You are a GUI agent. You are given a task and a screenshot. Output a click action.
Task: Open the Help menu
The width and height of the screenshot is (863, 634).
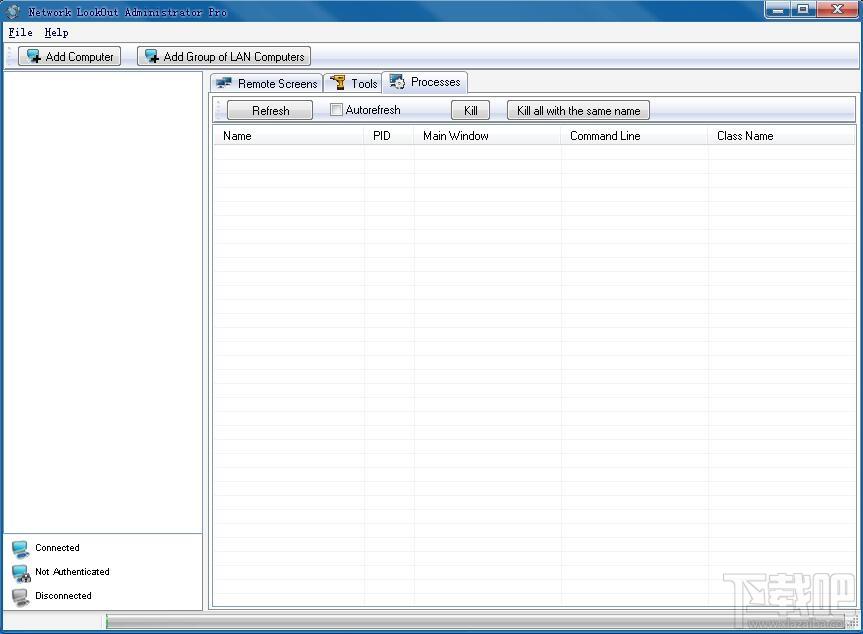click(x=56, y=32)
